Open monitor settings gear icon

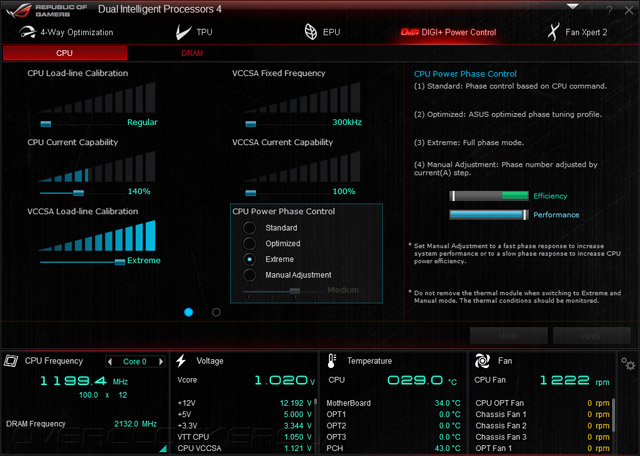(x=628, y=363)
